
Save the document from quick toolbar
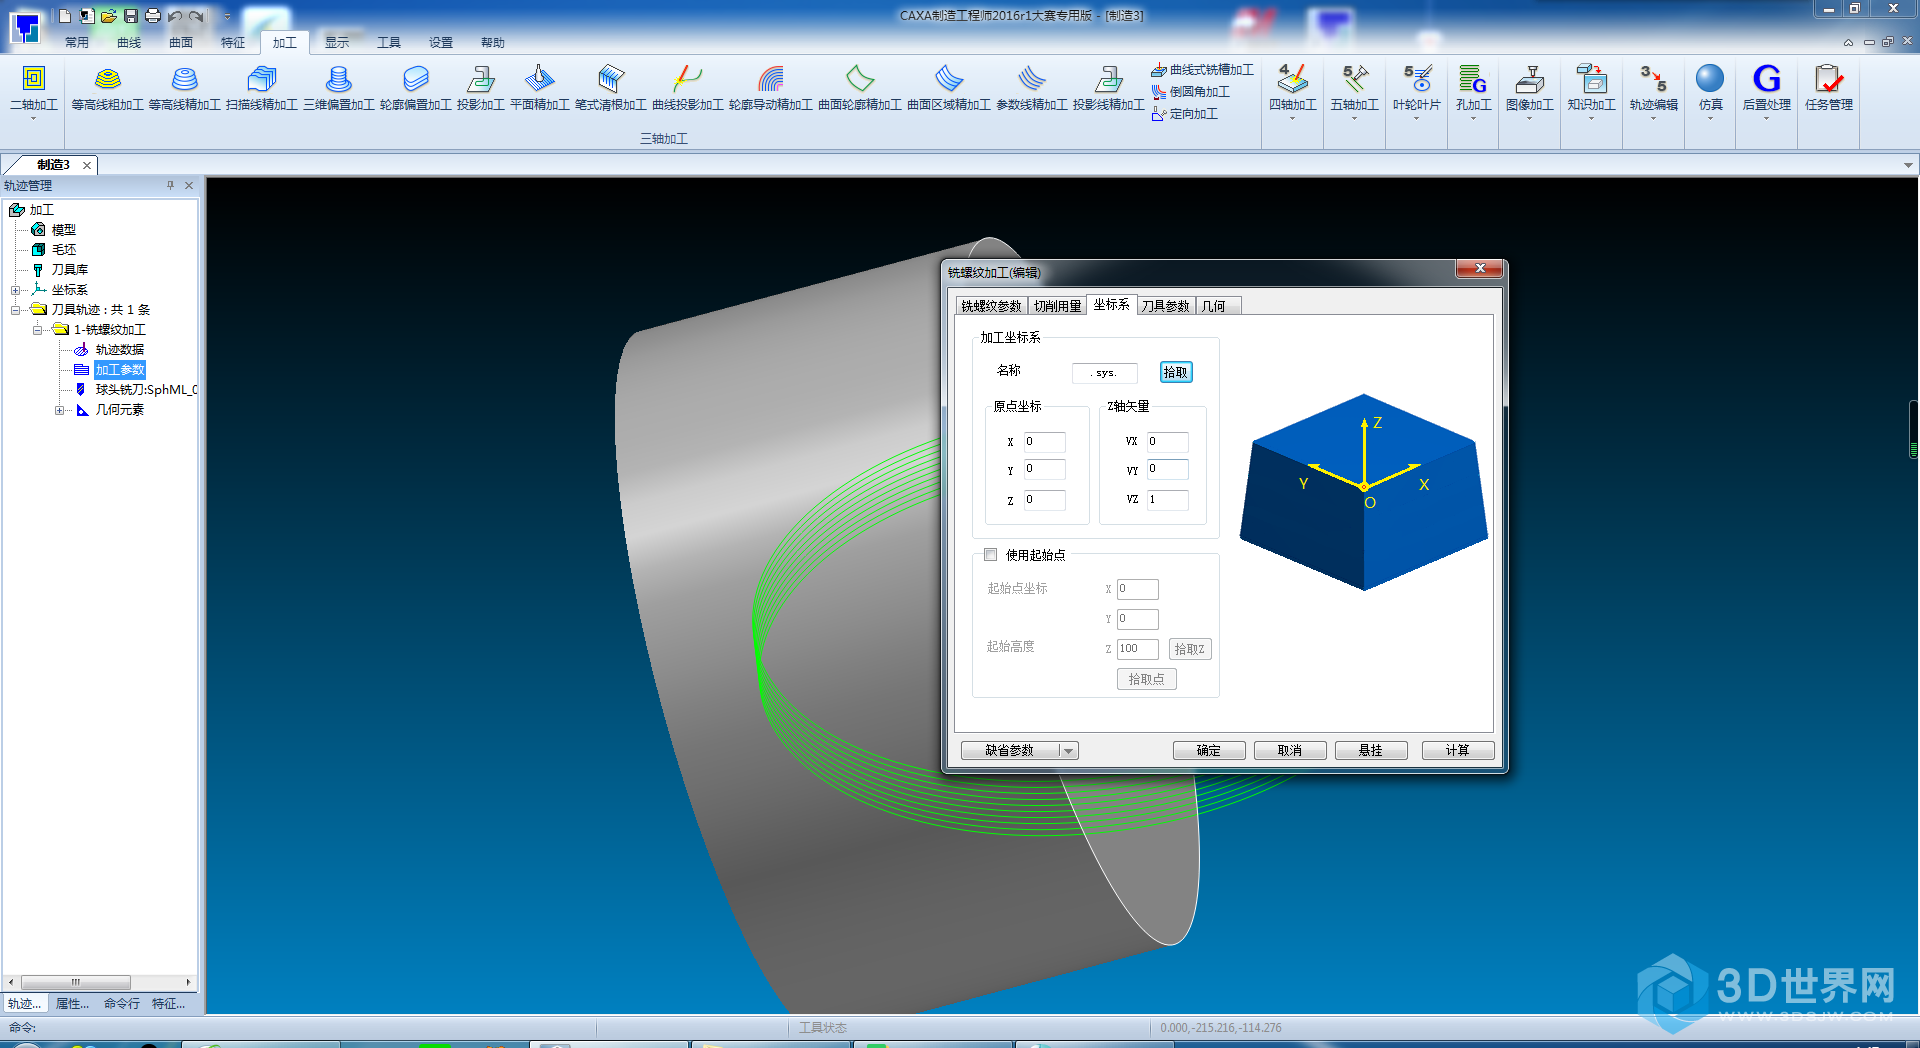(x=130, y=16)
